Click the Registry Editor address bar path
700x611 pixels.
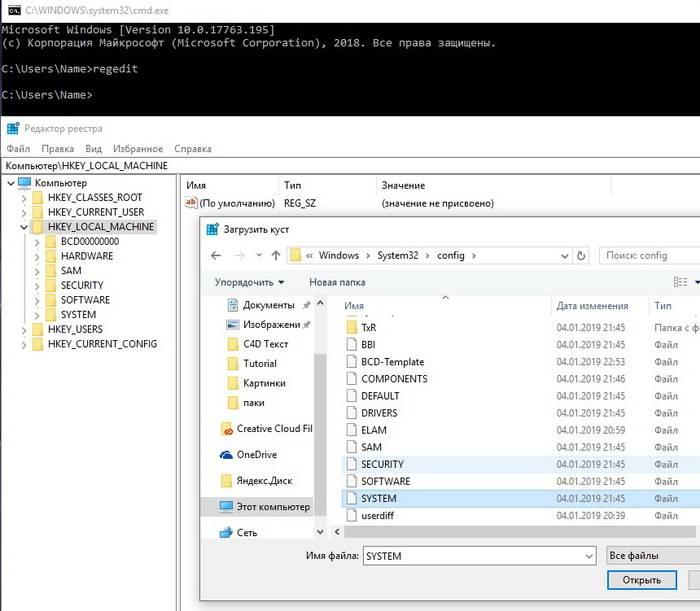[87, 166]
